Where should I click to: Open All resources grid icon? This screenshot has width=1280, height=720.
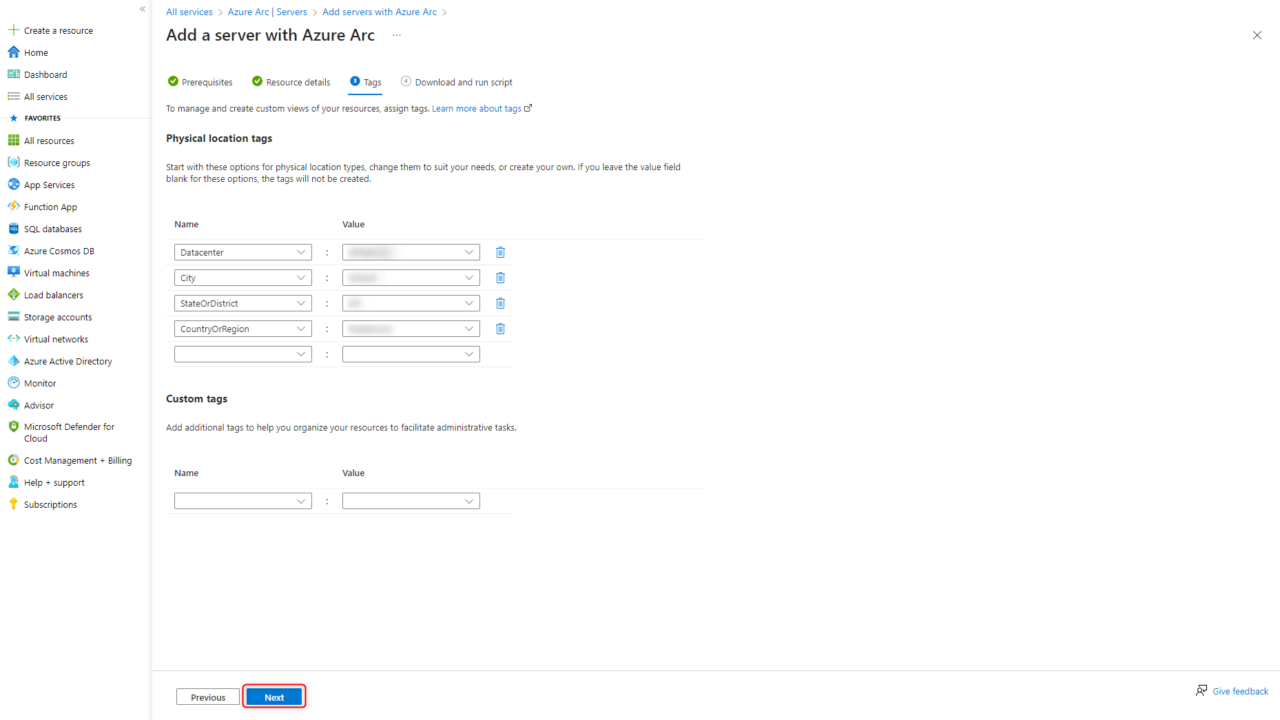click(13, 141)
